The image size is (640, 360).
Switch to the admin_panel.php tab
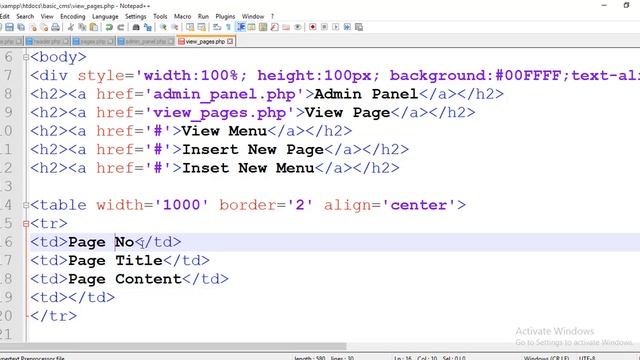(146, 42)
